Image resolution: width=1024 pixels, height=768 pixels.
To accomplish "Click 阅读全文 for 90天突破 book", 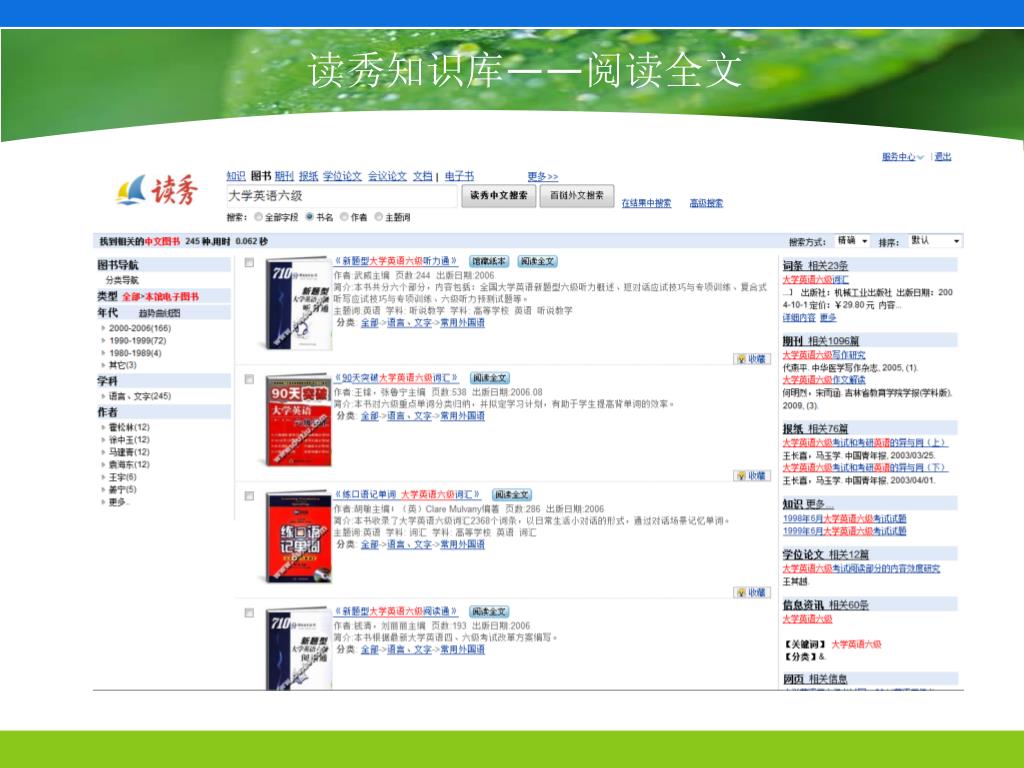I will coord(489,378).
